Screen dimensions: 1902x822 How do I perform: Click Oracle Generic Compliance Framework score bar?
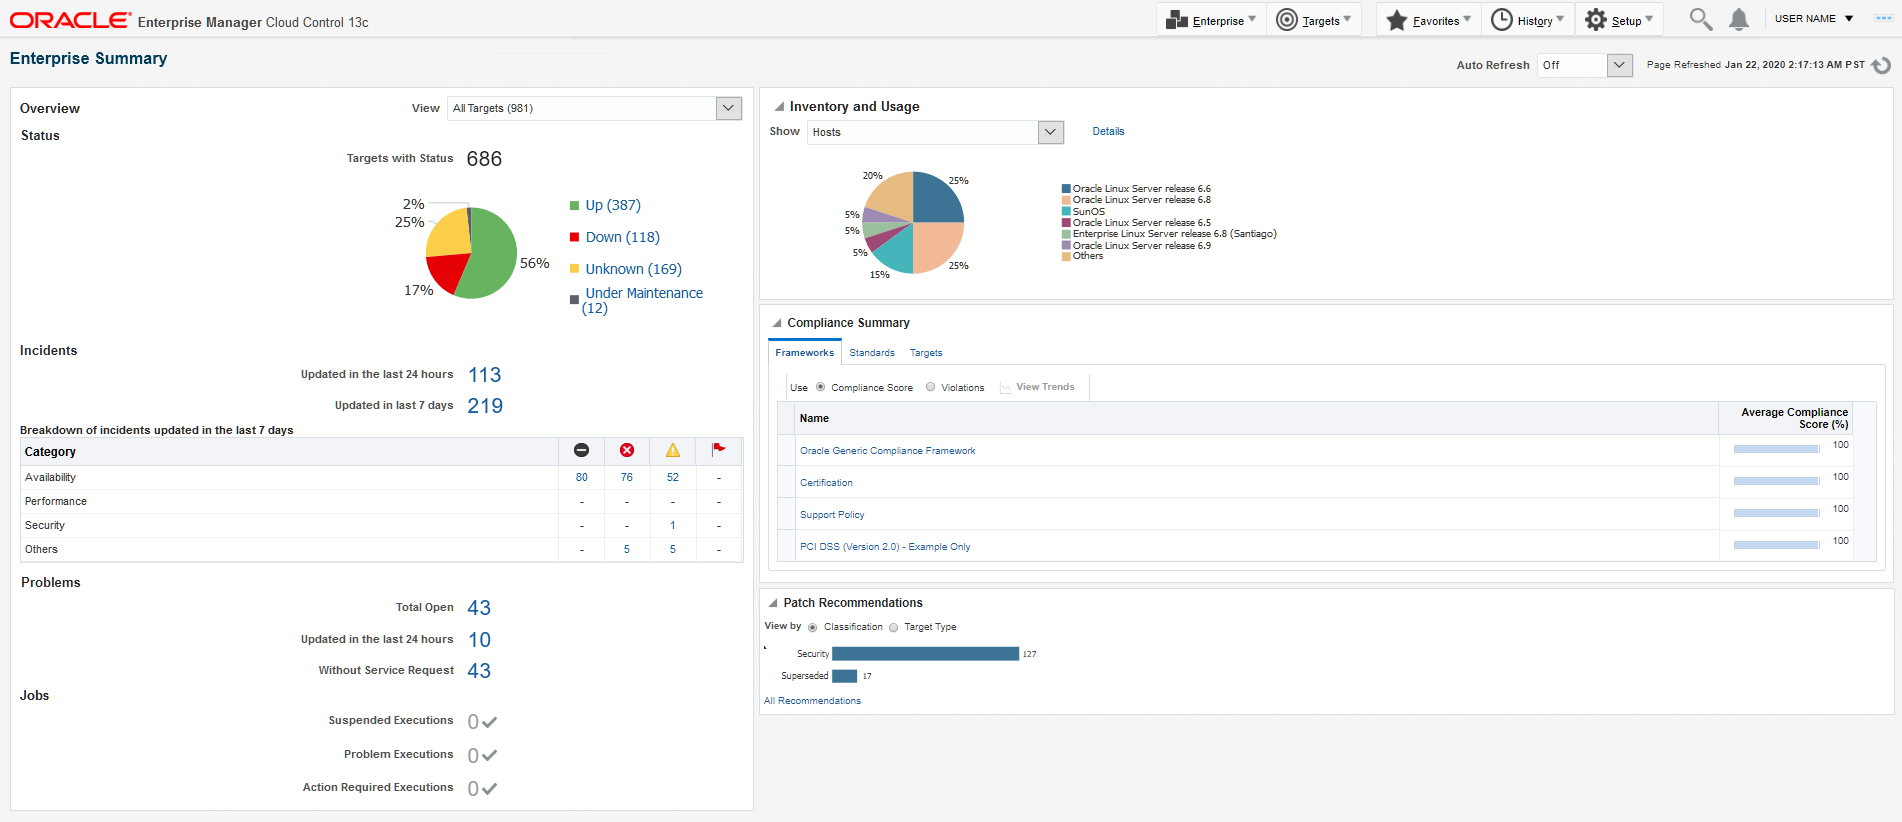pos(1777,450)
